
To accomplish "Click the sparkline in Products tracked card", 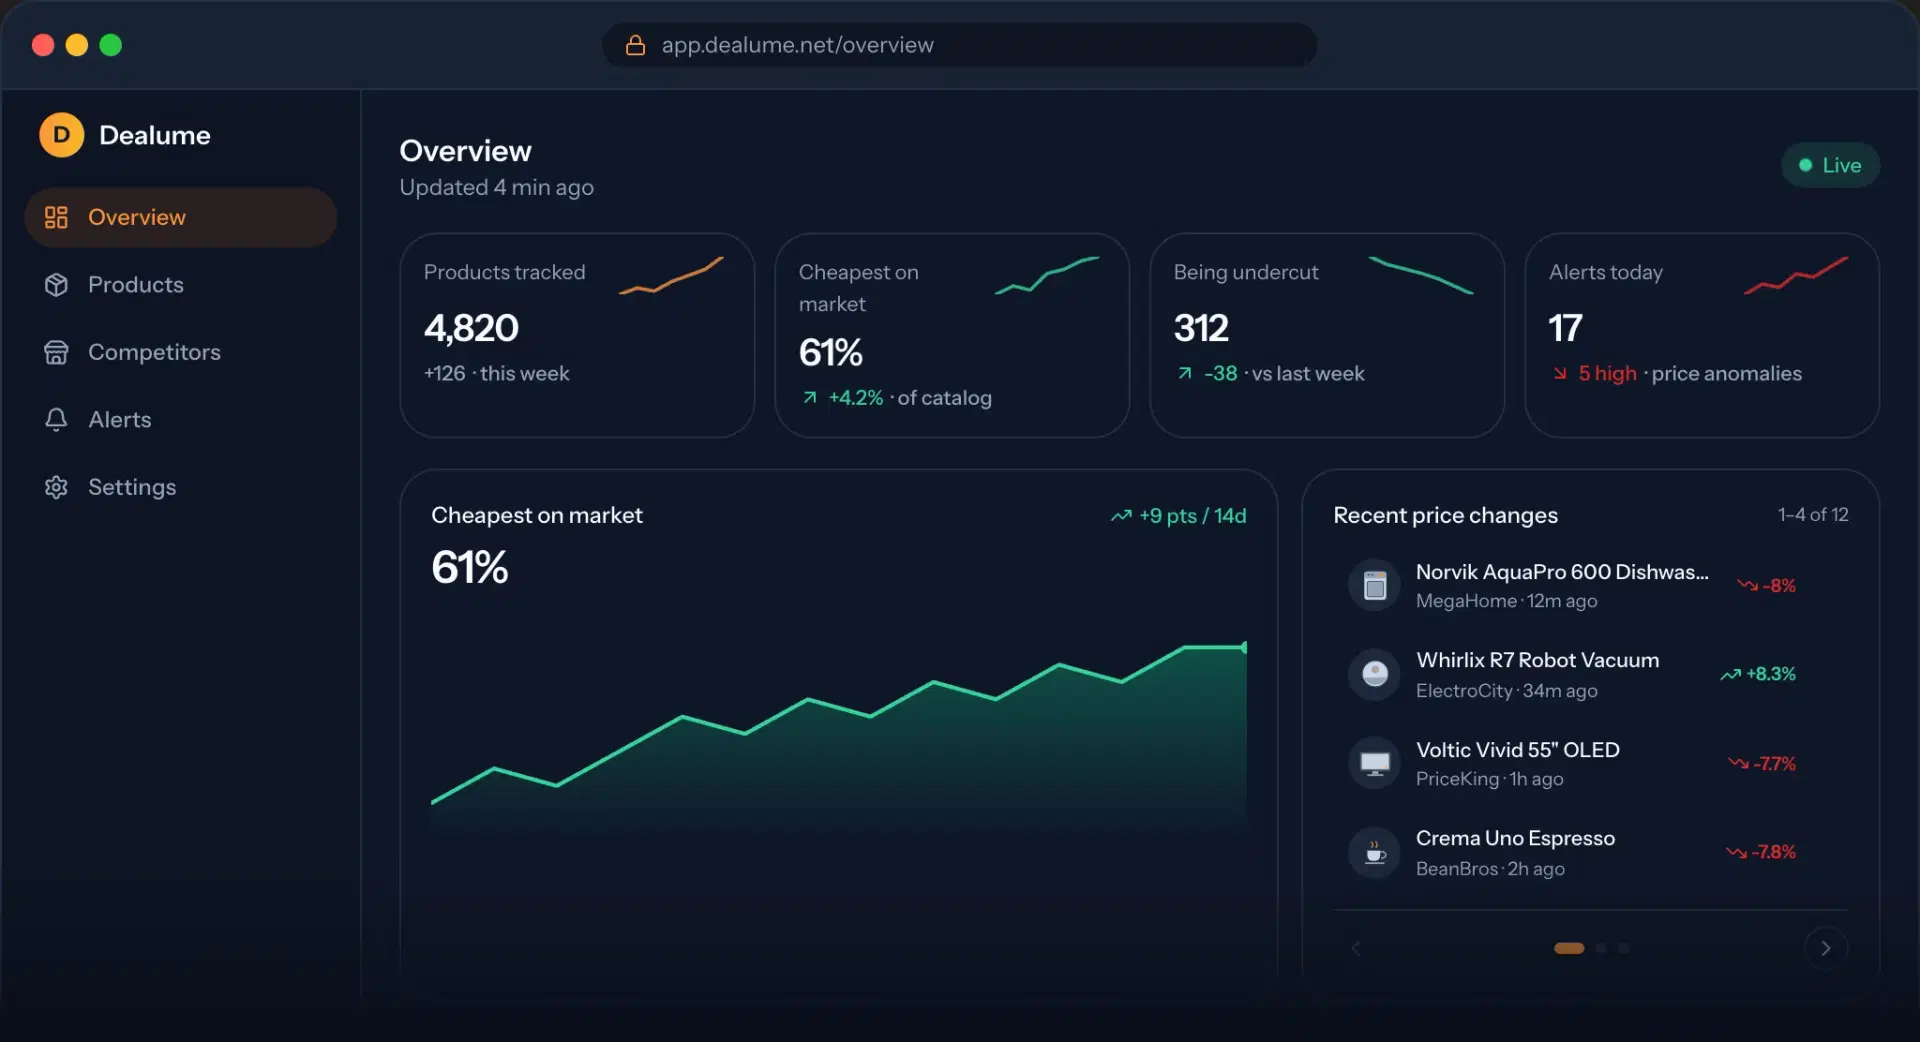I will (x=671, y=276).
